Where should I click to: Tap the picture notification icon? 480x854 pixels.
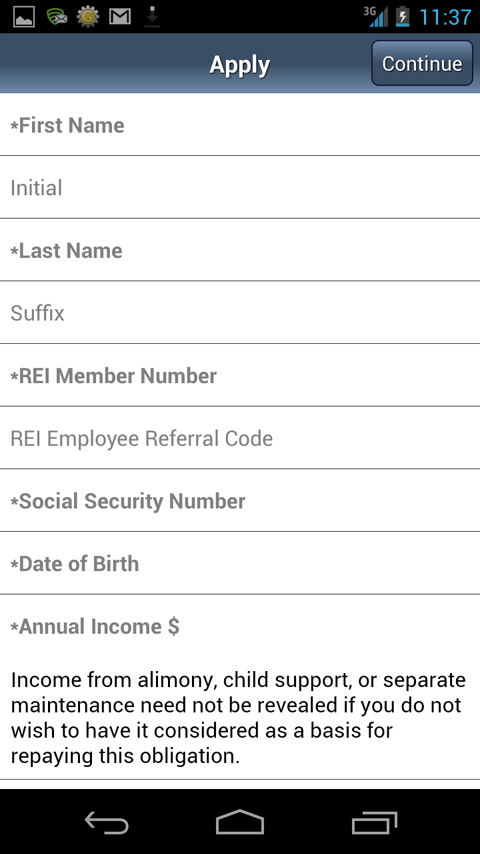[24, 16]
